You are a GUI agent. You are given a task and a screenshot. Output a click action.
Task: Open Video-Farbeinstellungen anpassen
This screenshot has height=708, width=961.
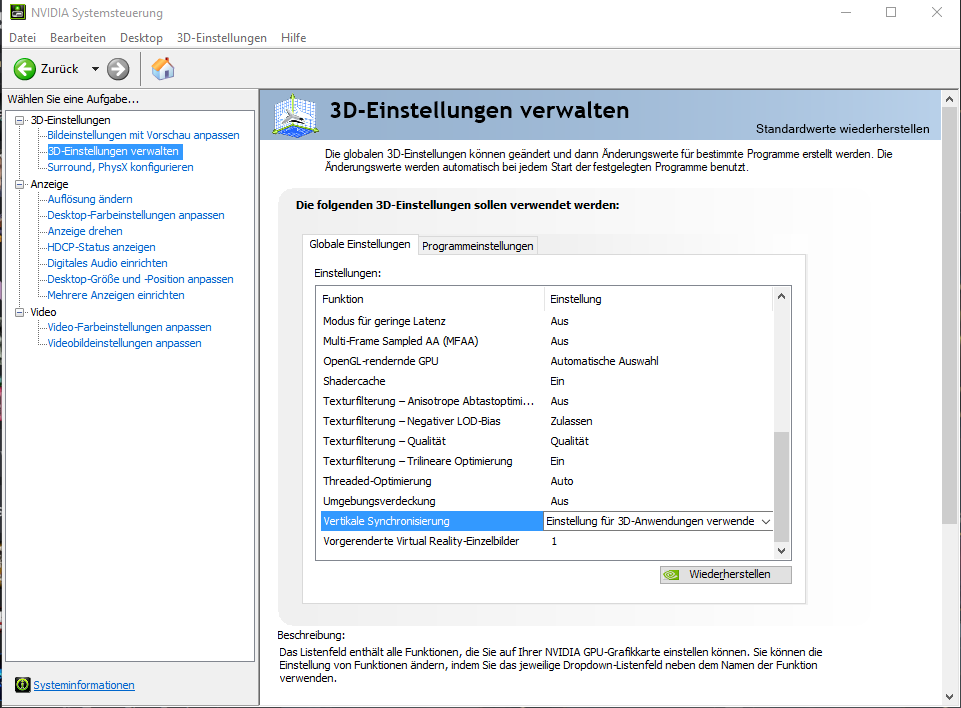(129, 327)
